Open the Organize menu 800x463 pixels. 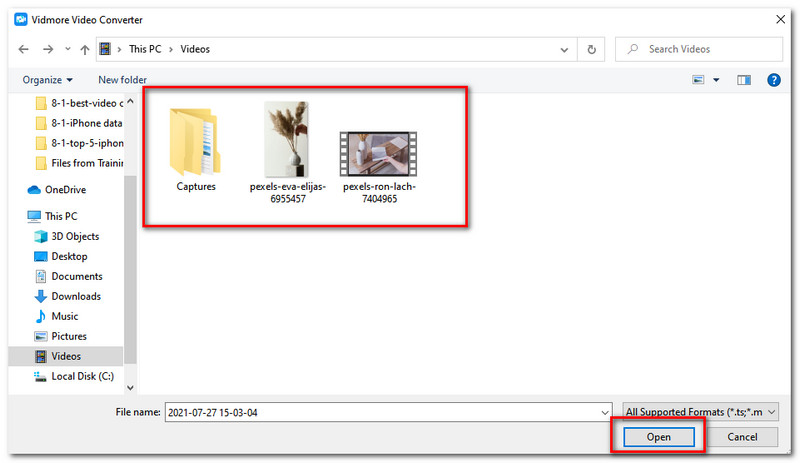(x=47, y=80)
